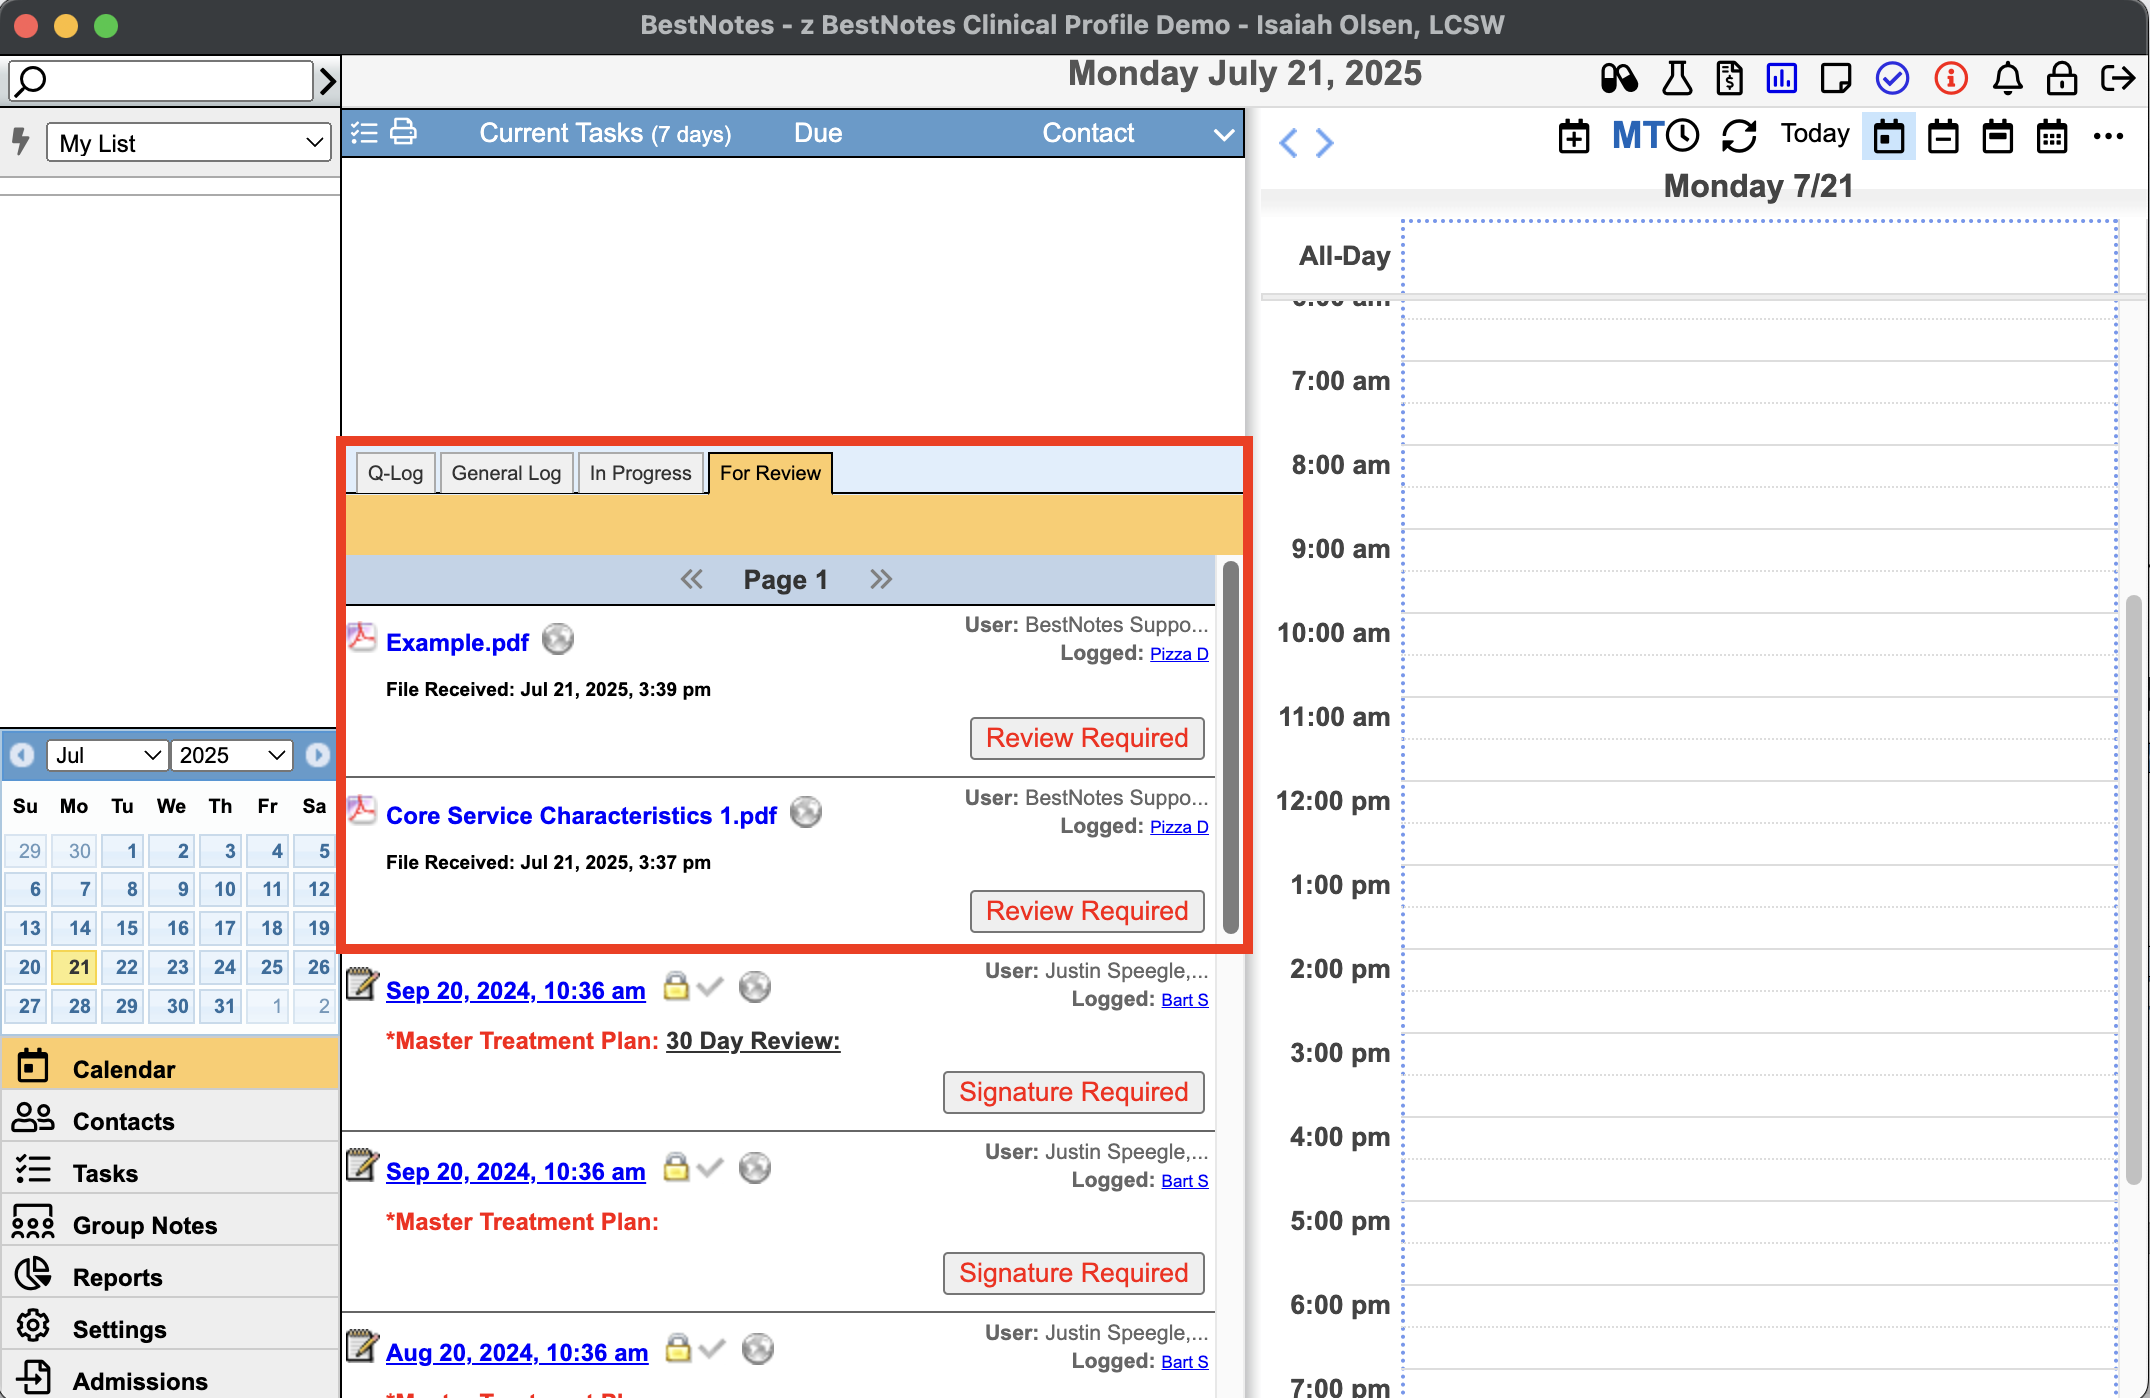2150x1398 pixels.
Task: Expand the Current Tasks header chevron
Action: (1223, 134)
